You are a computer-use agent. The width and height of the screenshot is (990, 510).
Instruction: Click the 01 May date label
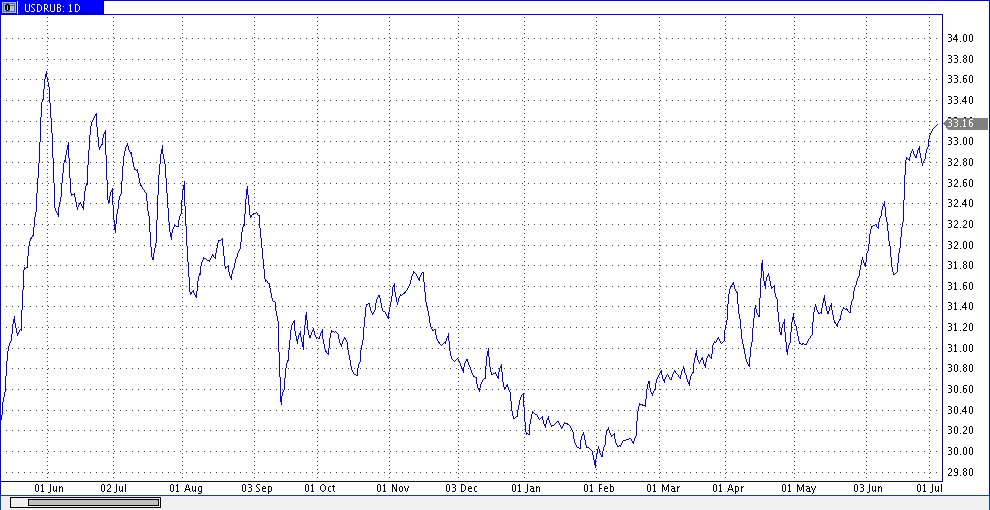click(798, 489)
